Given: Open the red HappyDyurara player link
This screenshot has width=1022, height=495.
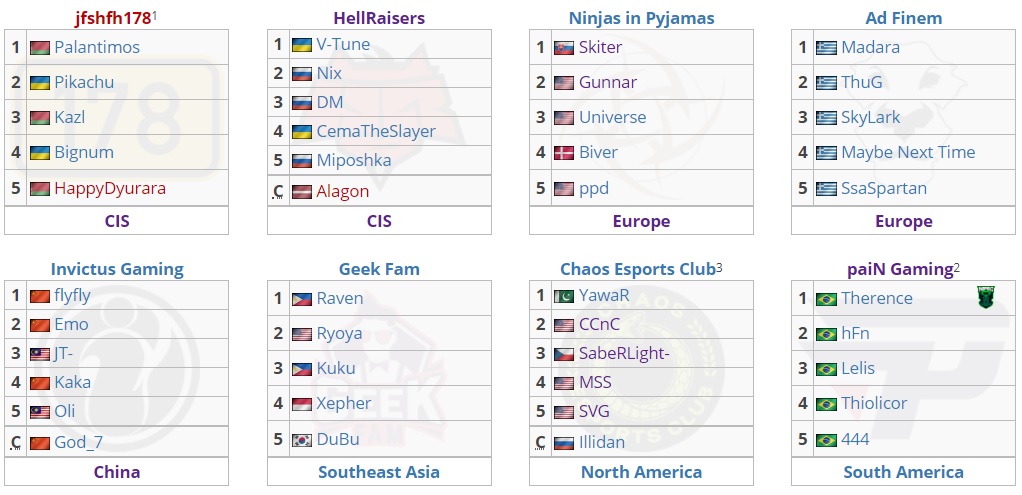Looking at the screenshot, I should point(110,188).
